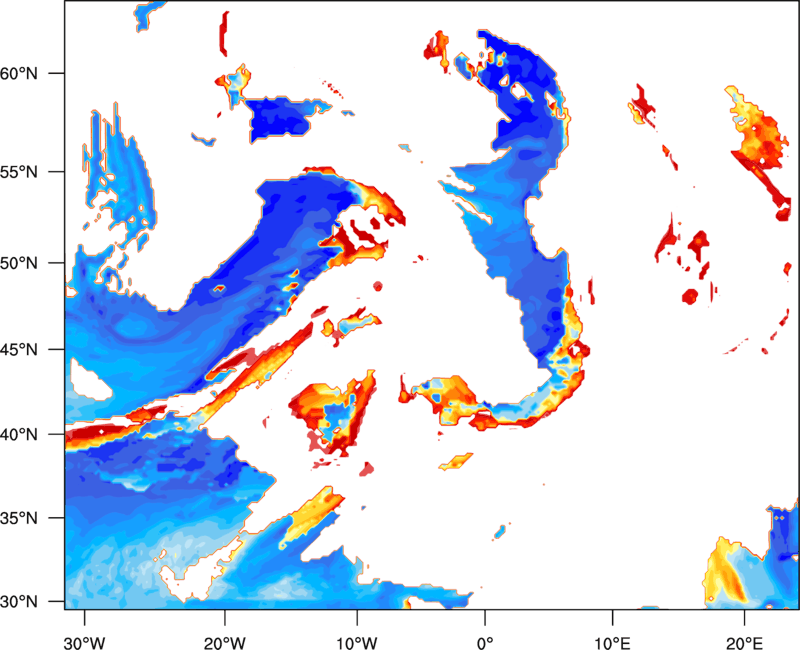The height and width of the screenshot is (650, 800).
Task: Click the 55°N latitude label
Action: 19,171
